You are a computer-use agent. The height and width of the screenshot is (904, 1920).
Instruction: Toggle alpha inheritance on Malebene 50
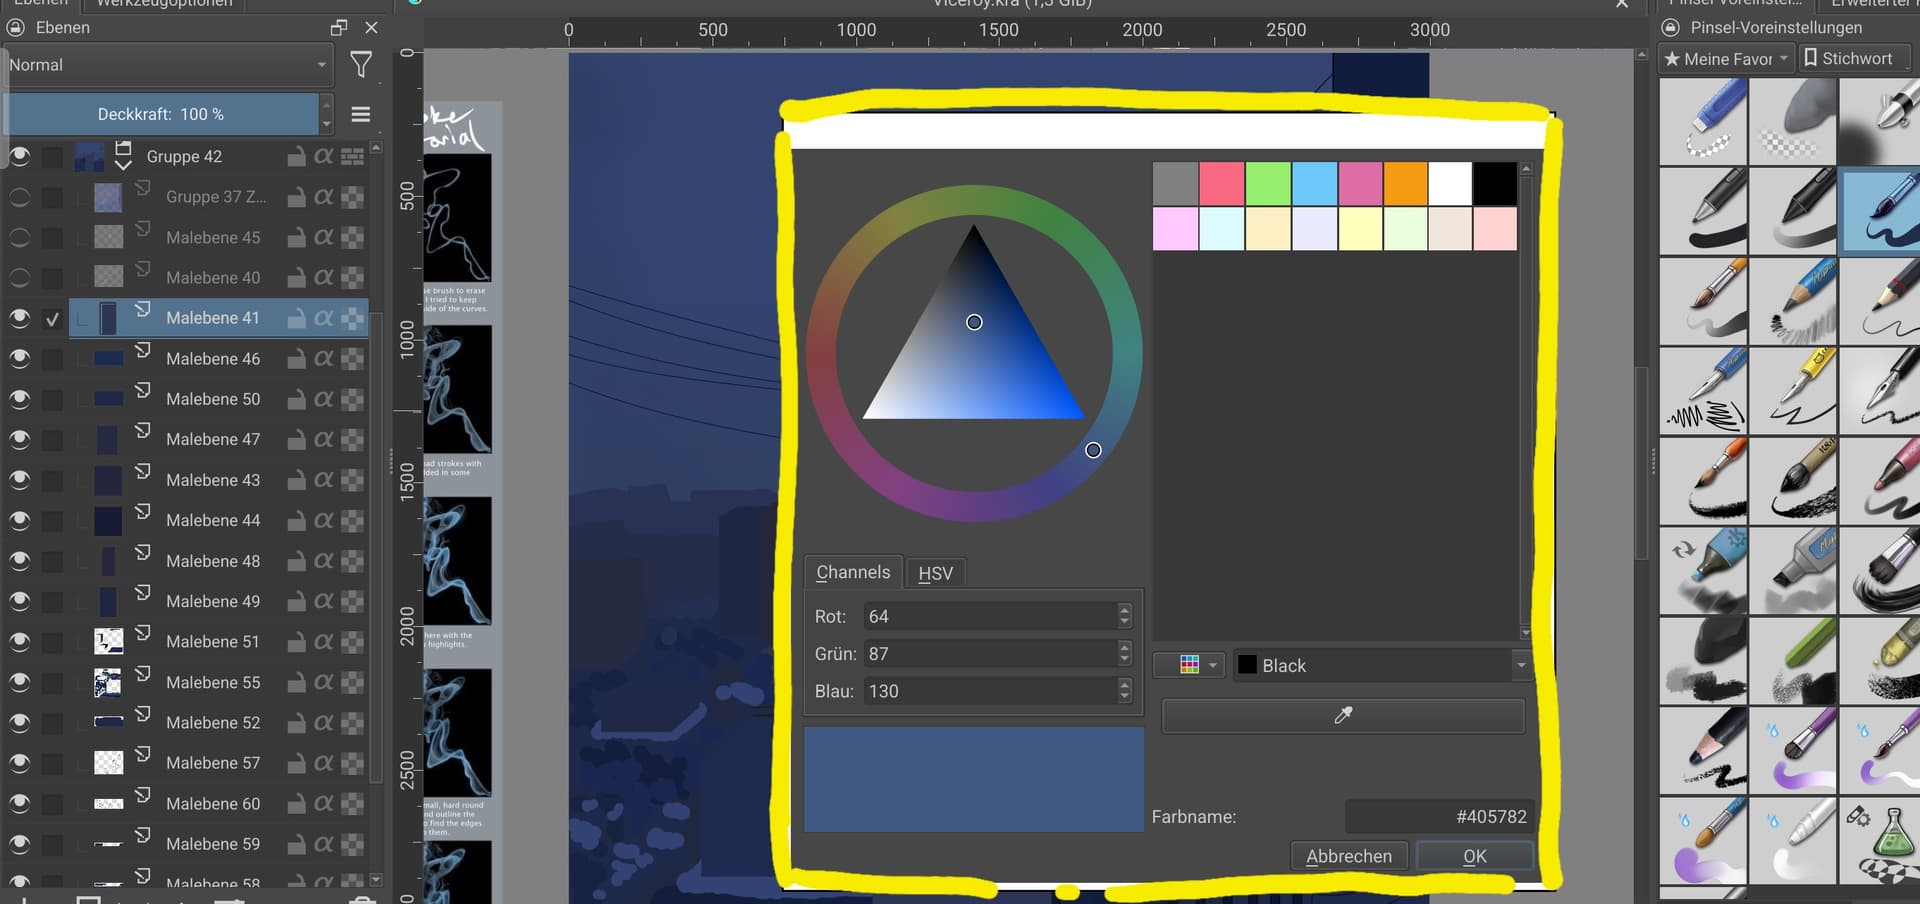[x=323, y=399]
